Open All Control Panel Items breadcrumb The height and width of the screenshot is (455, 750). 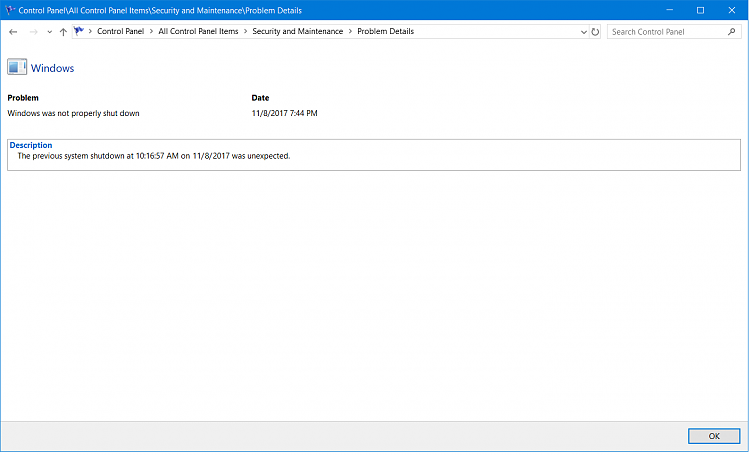[198, 31]
